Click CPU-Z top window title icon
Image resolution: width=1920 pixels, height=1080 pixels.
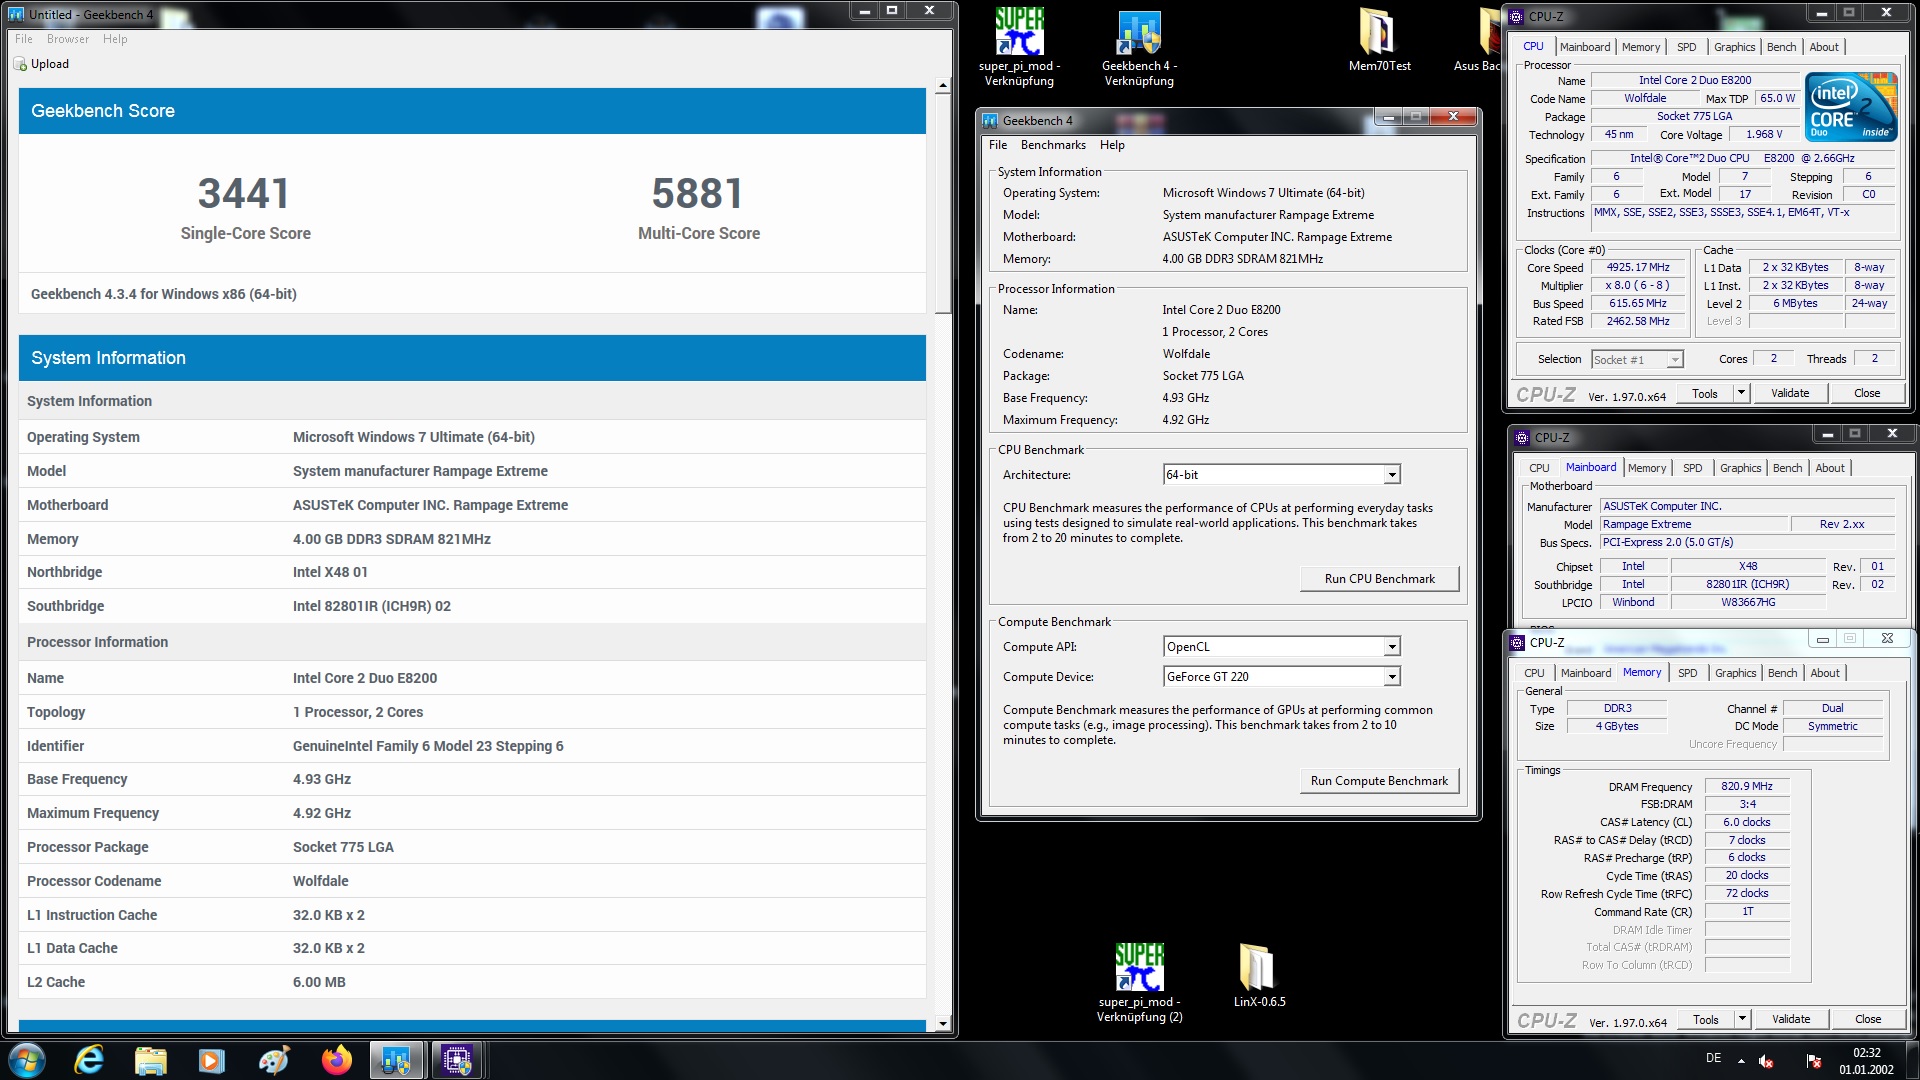tap(1516, 16)
